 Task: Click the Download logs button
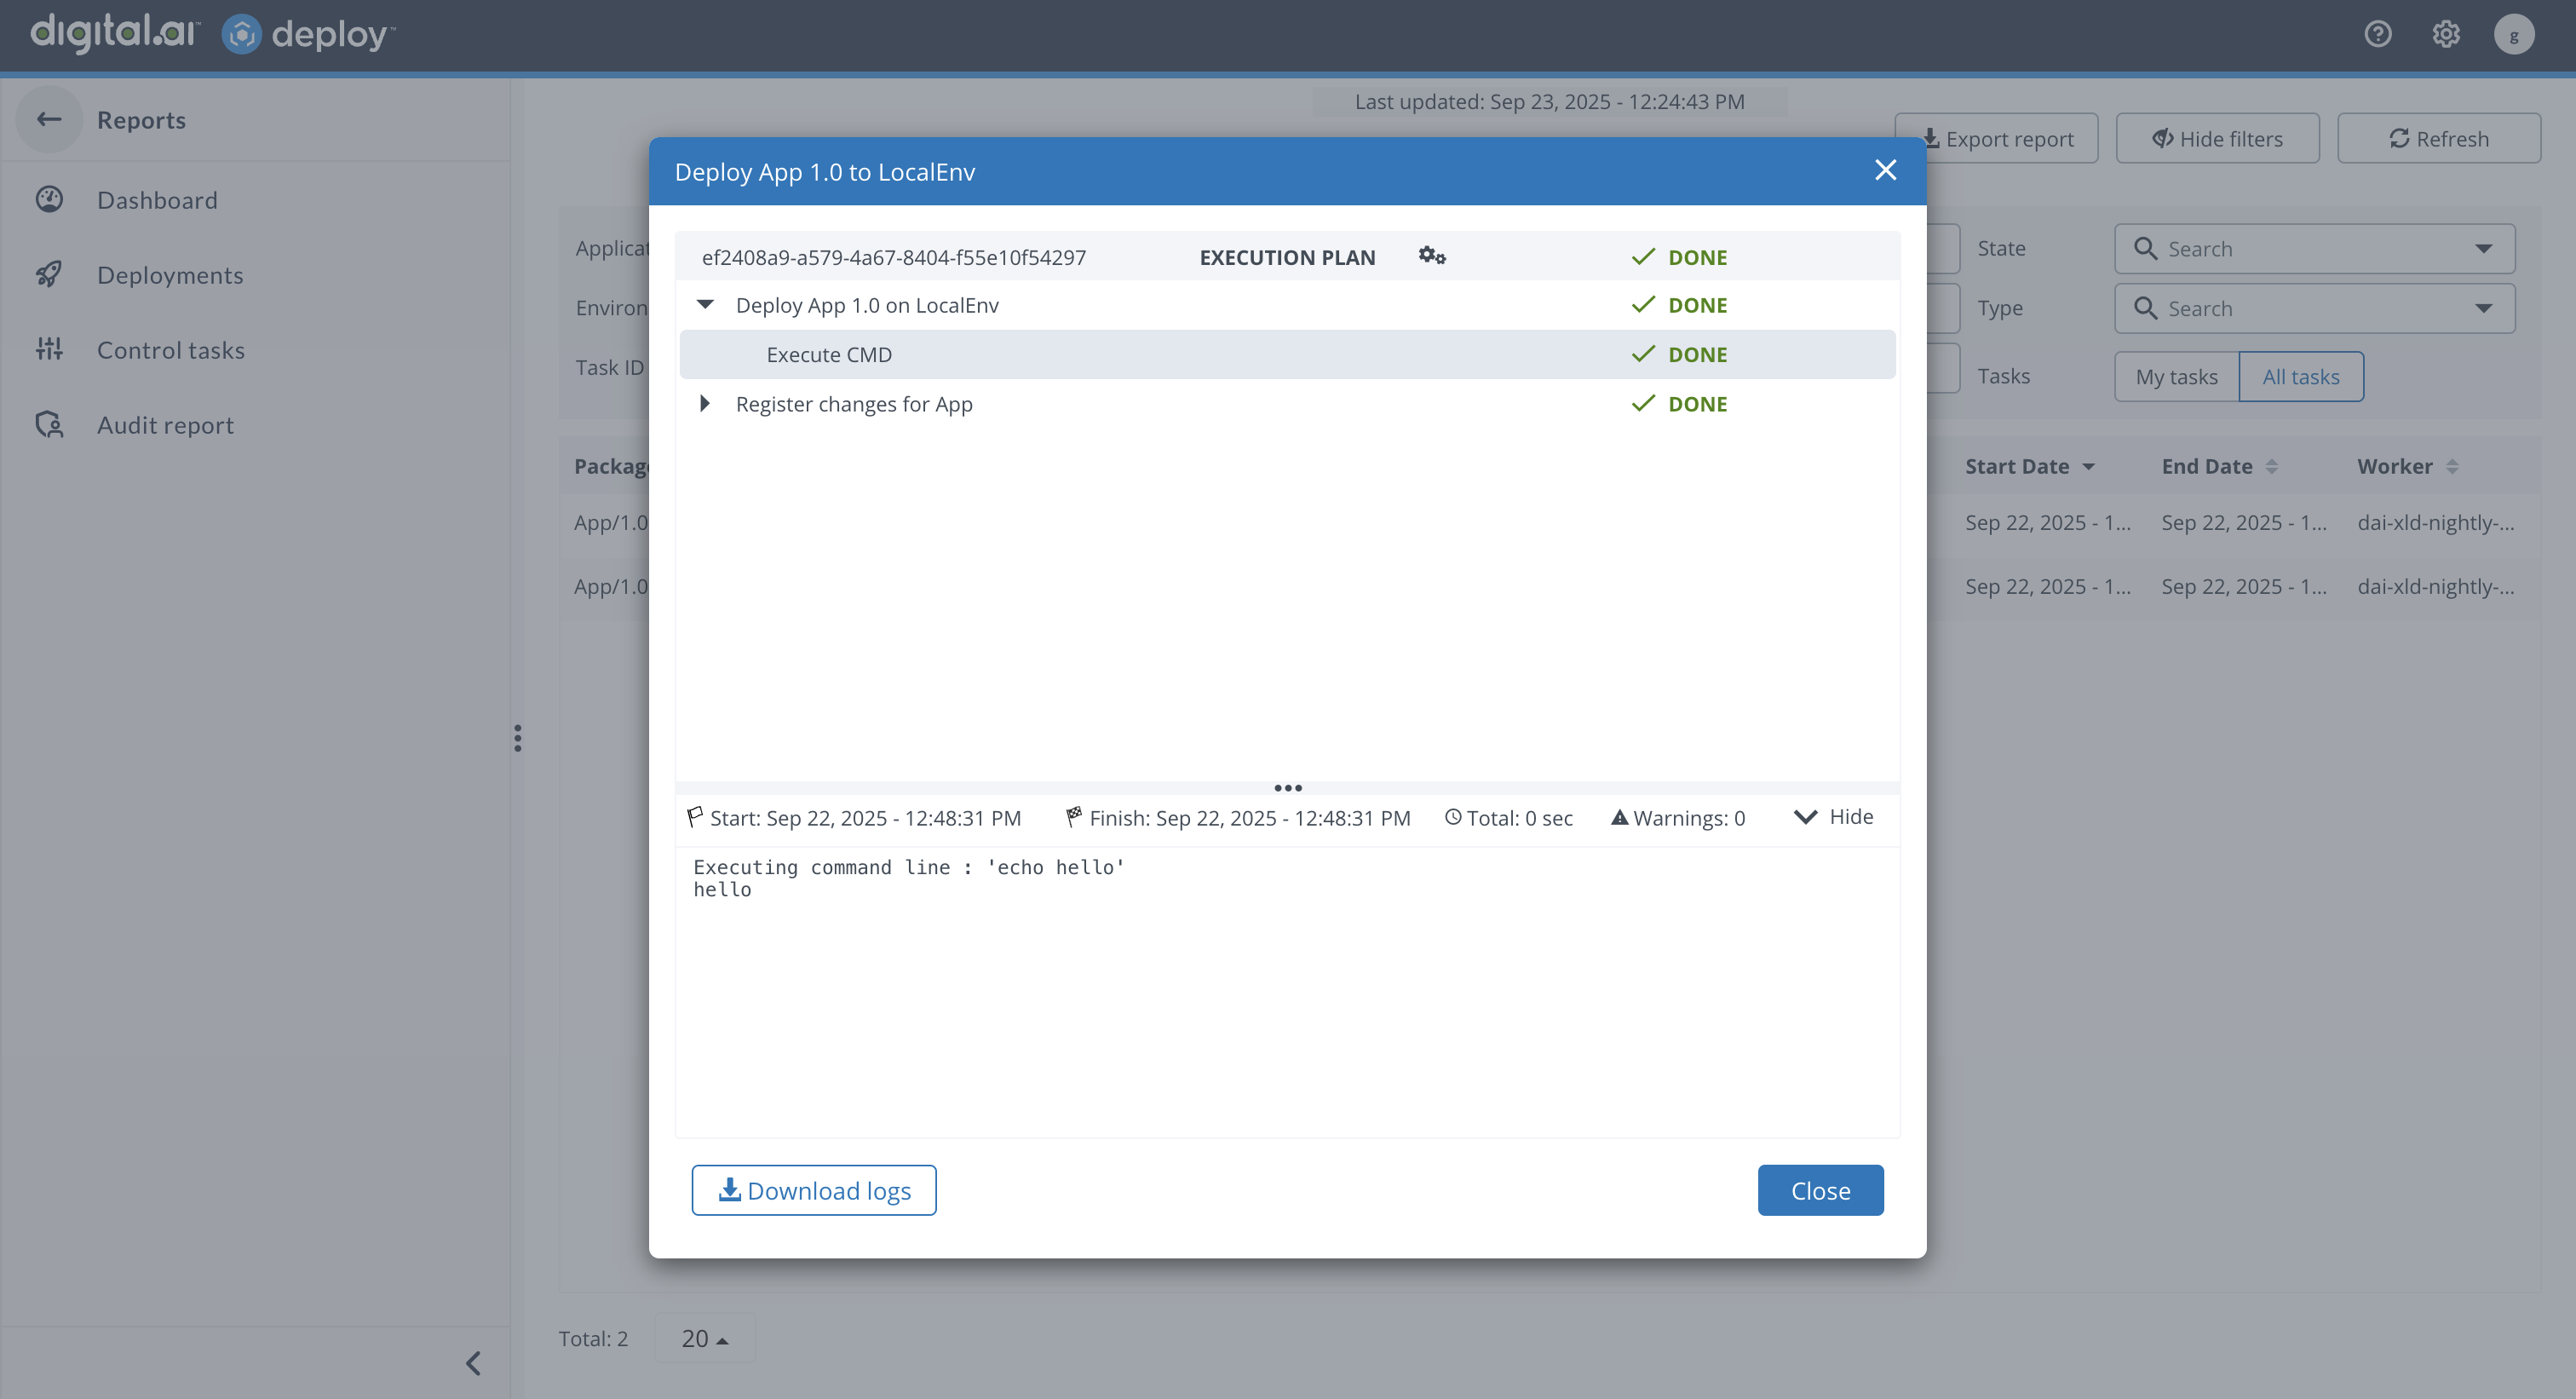[813, 1190]
